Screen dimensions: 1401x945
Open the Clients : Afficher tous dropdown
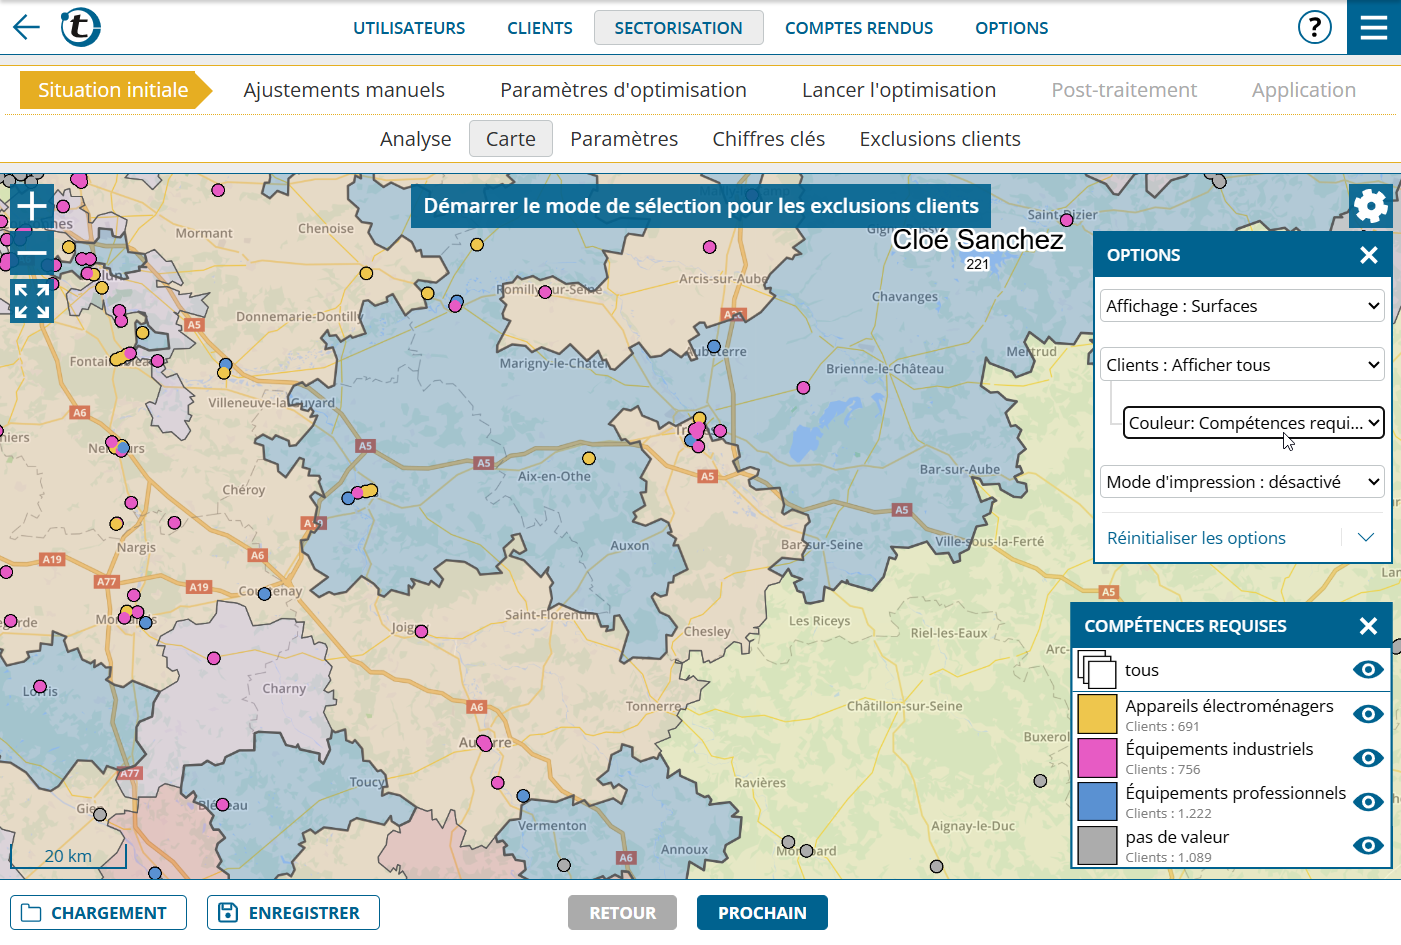1242,365
